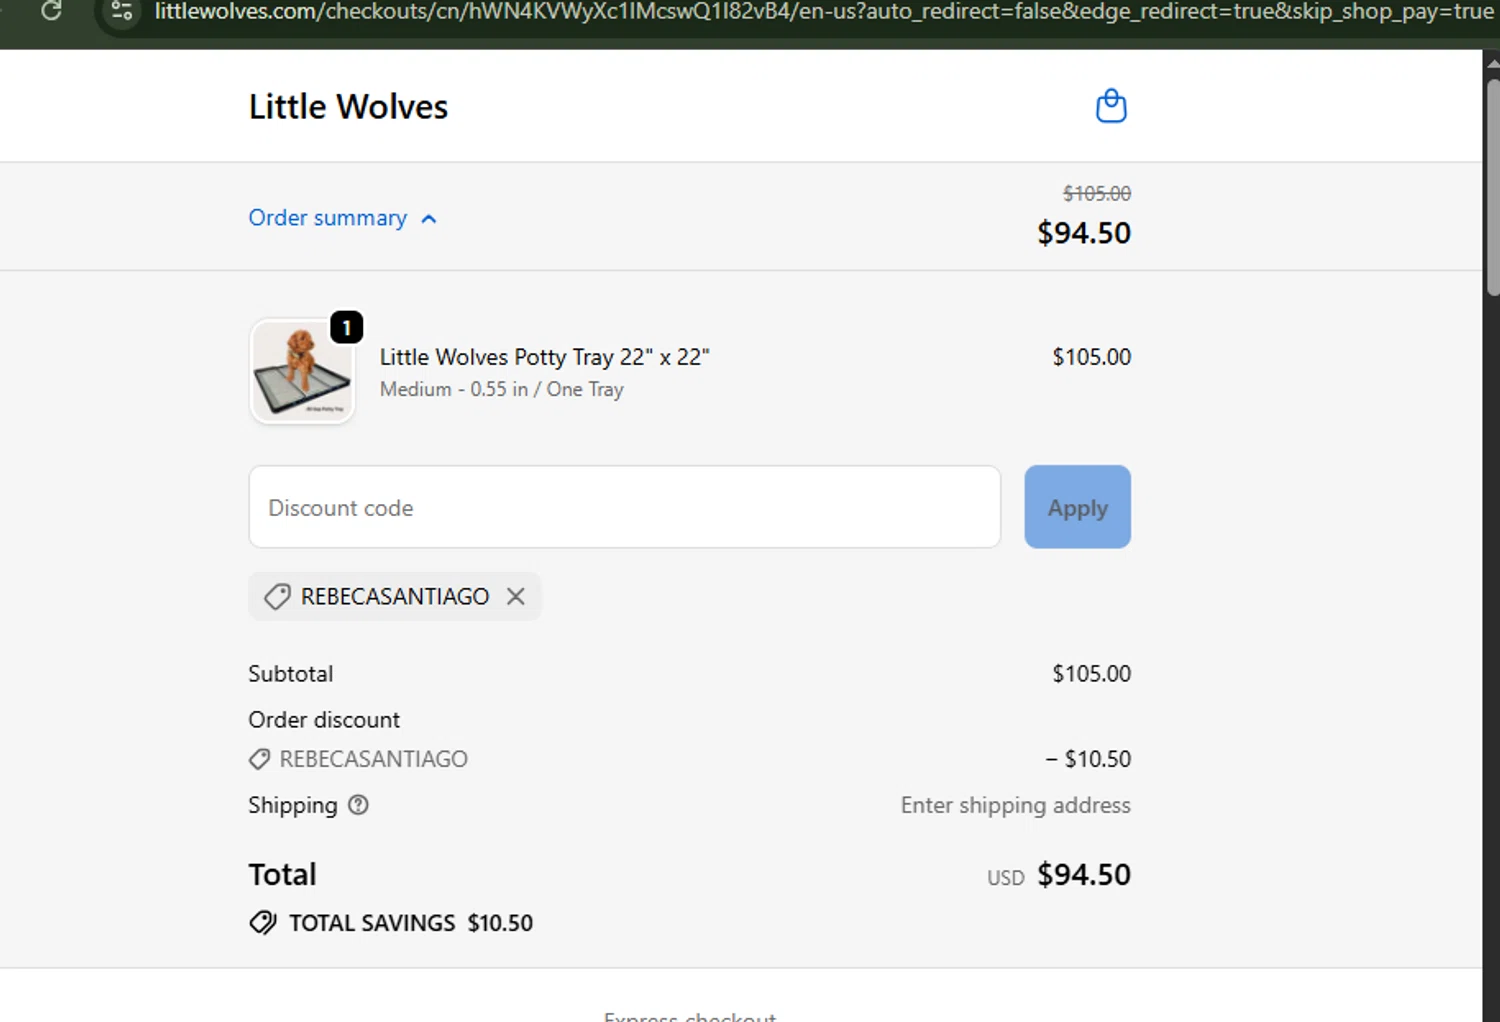Click the Shipping label

293,805
